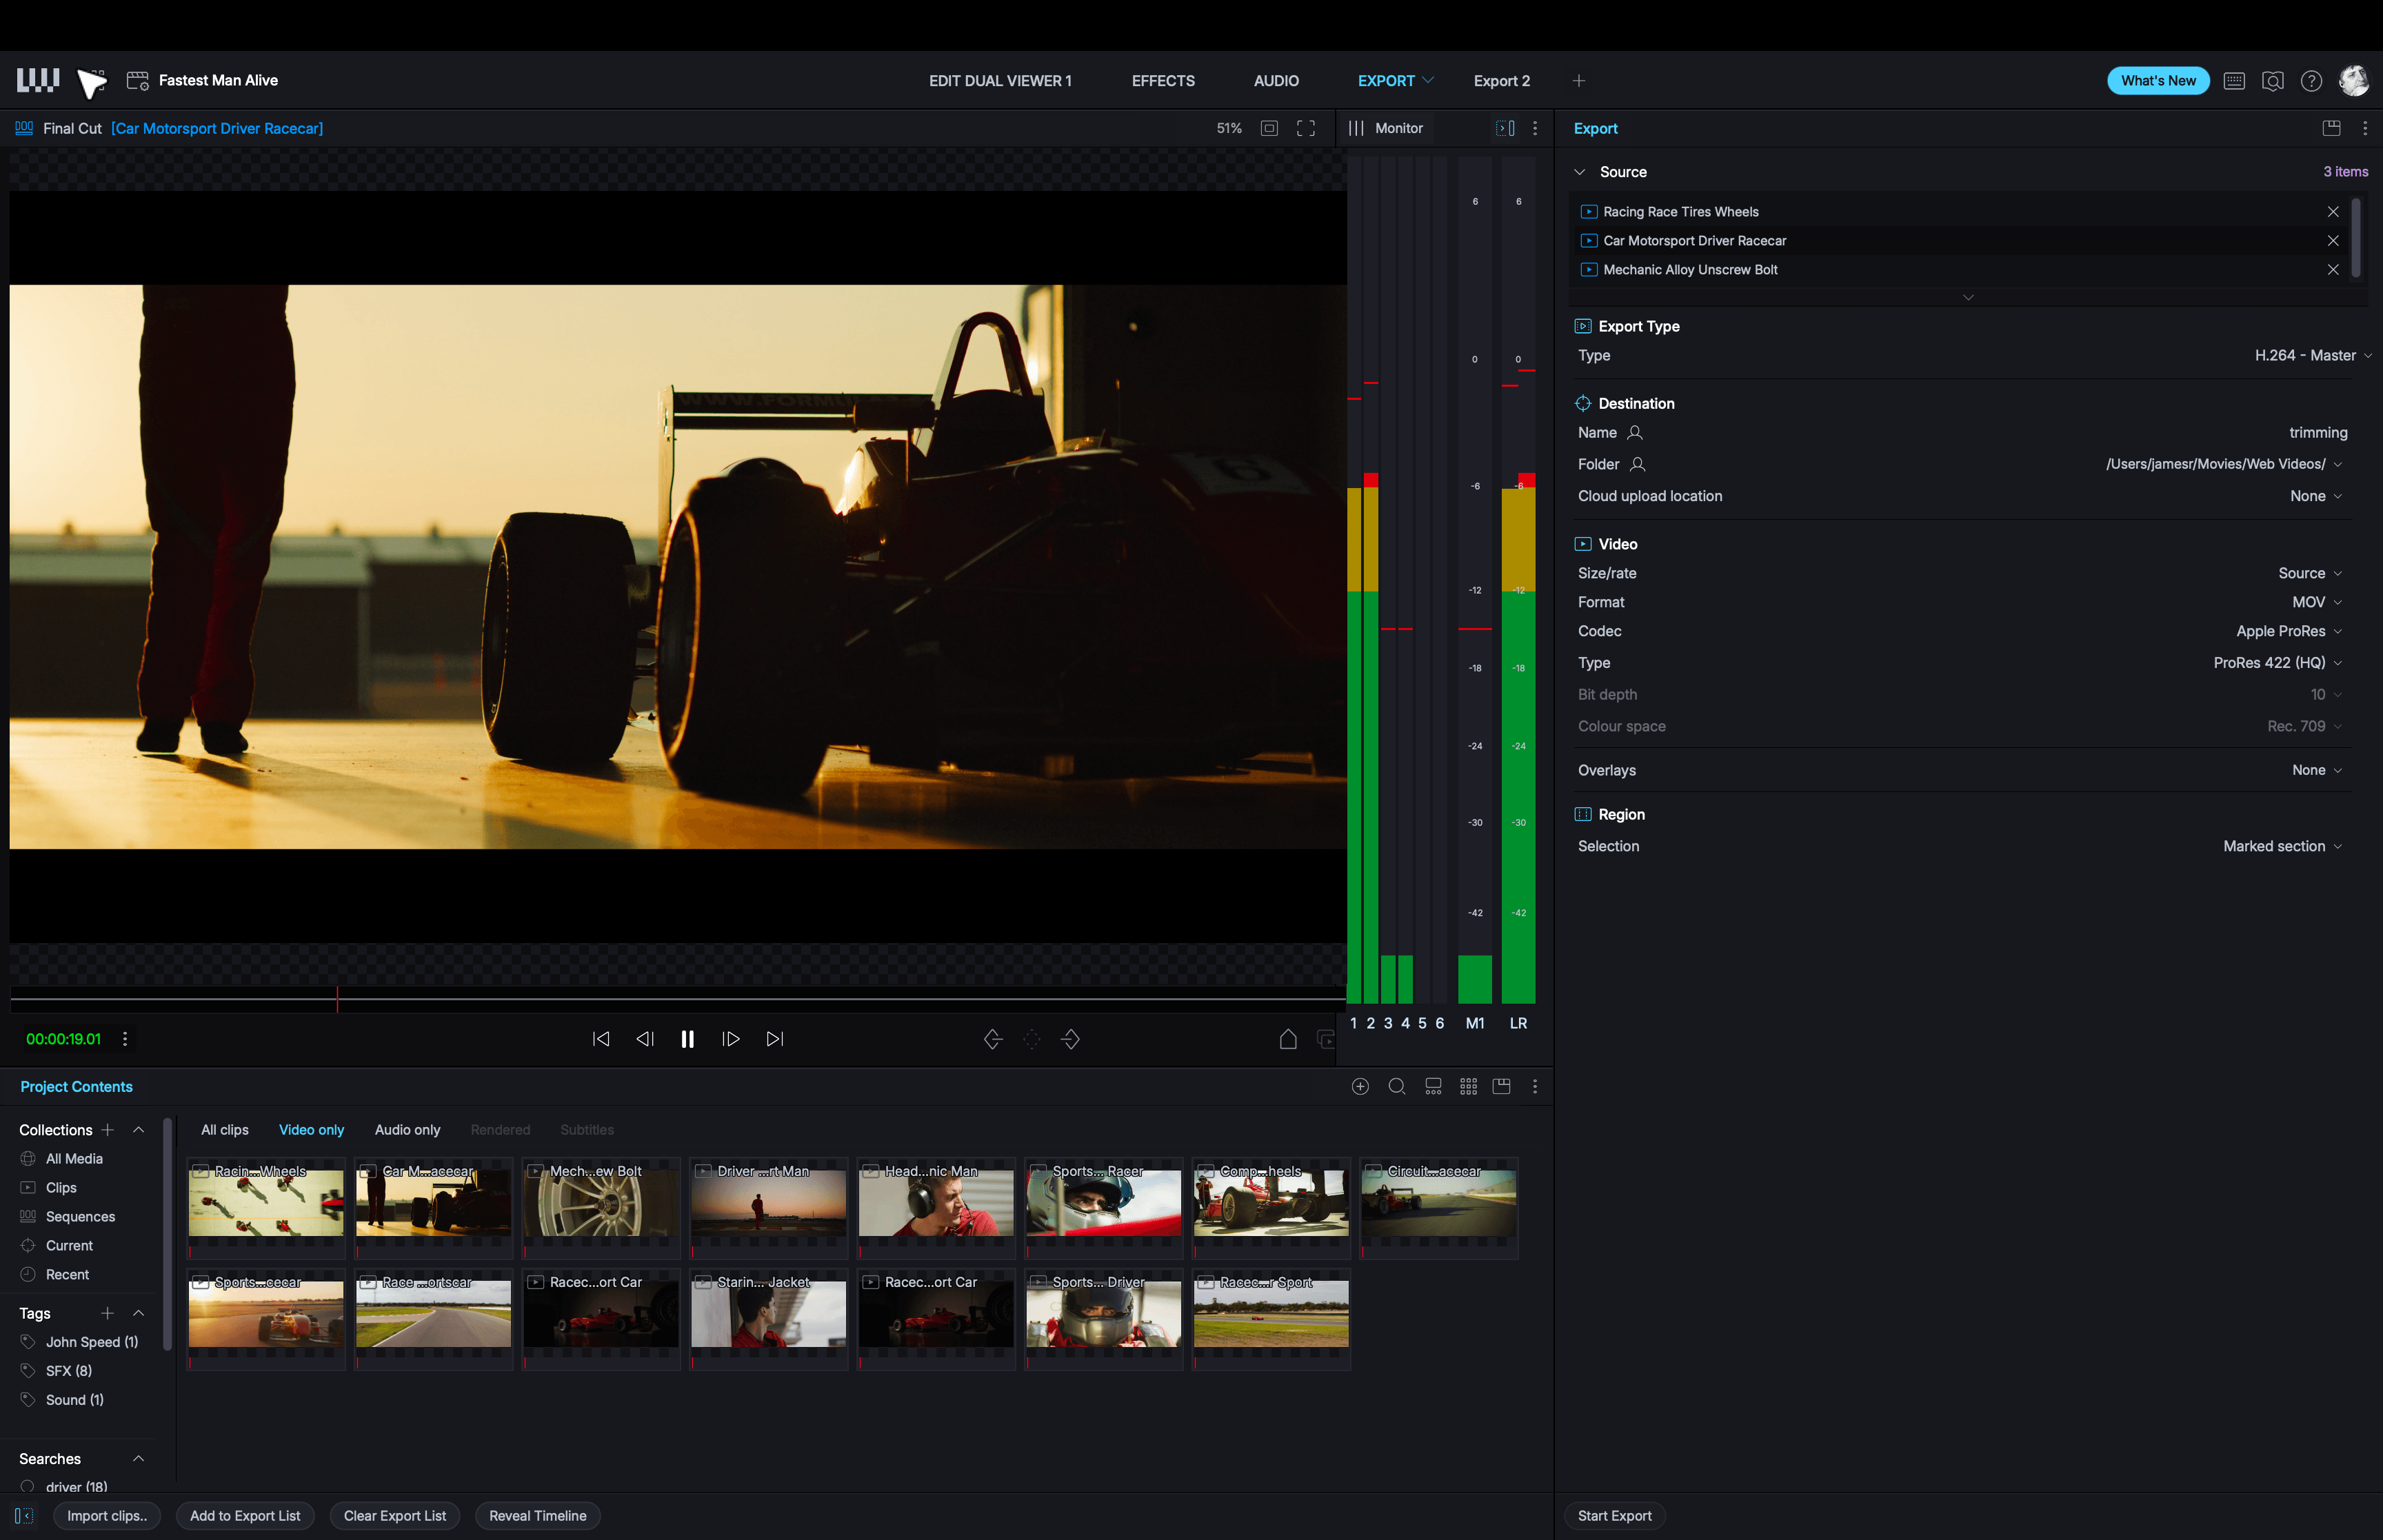The height and width of the screenshot is (1540, 2383).
Task: Jump to the end of the sequence
Action: pyautogui.click(x=775, y=1039)
